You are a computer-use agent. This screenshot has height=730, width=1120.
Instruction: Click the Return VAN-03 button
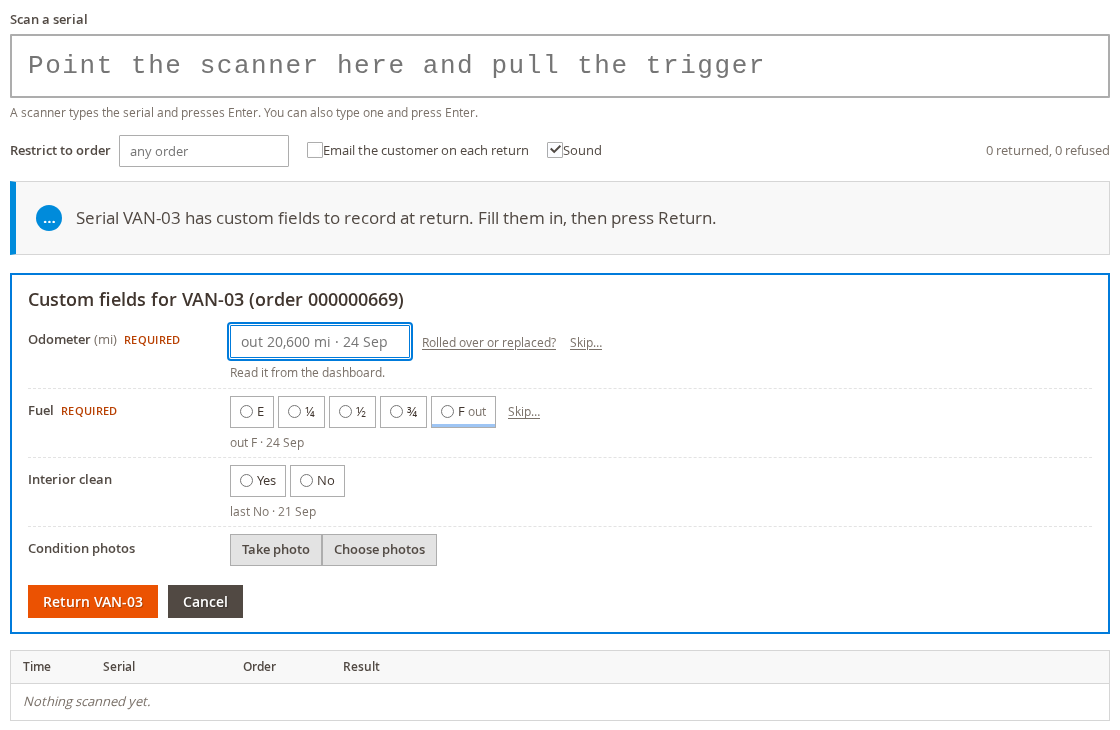(93, 601)
